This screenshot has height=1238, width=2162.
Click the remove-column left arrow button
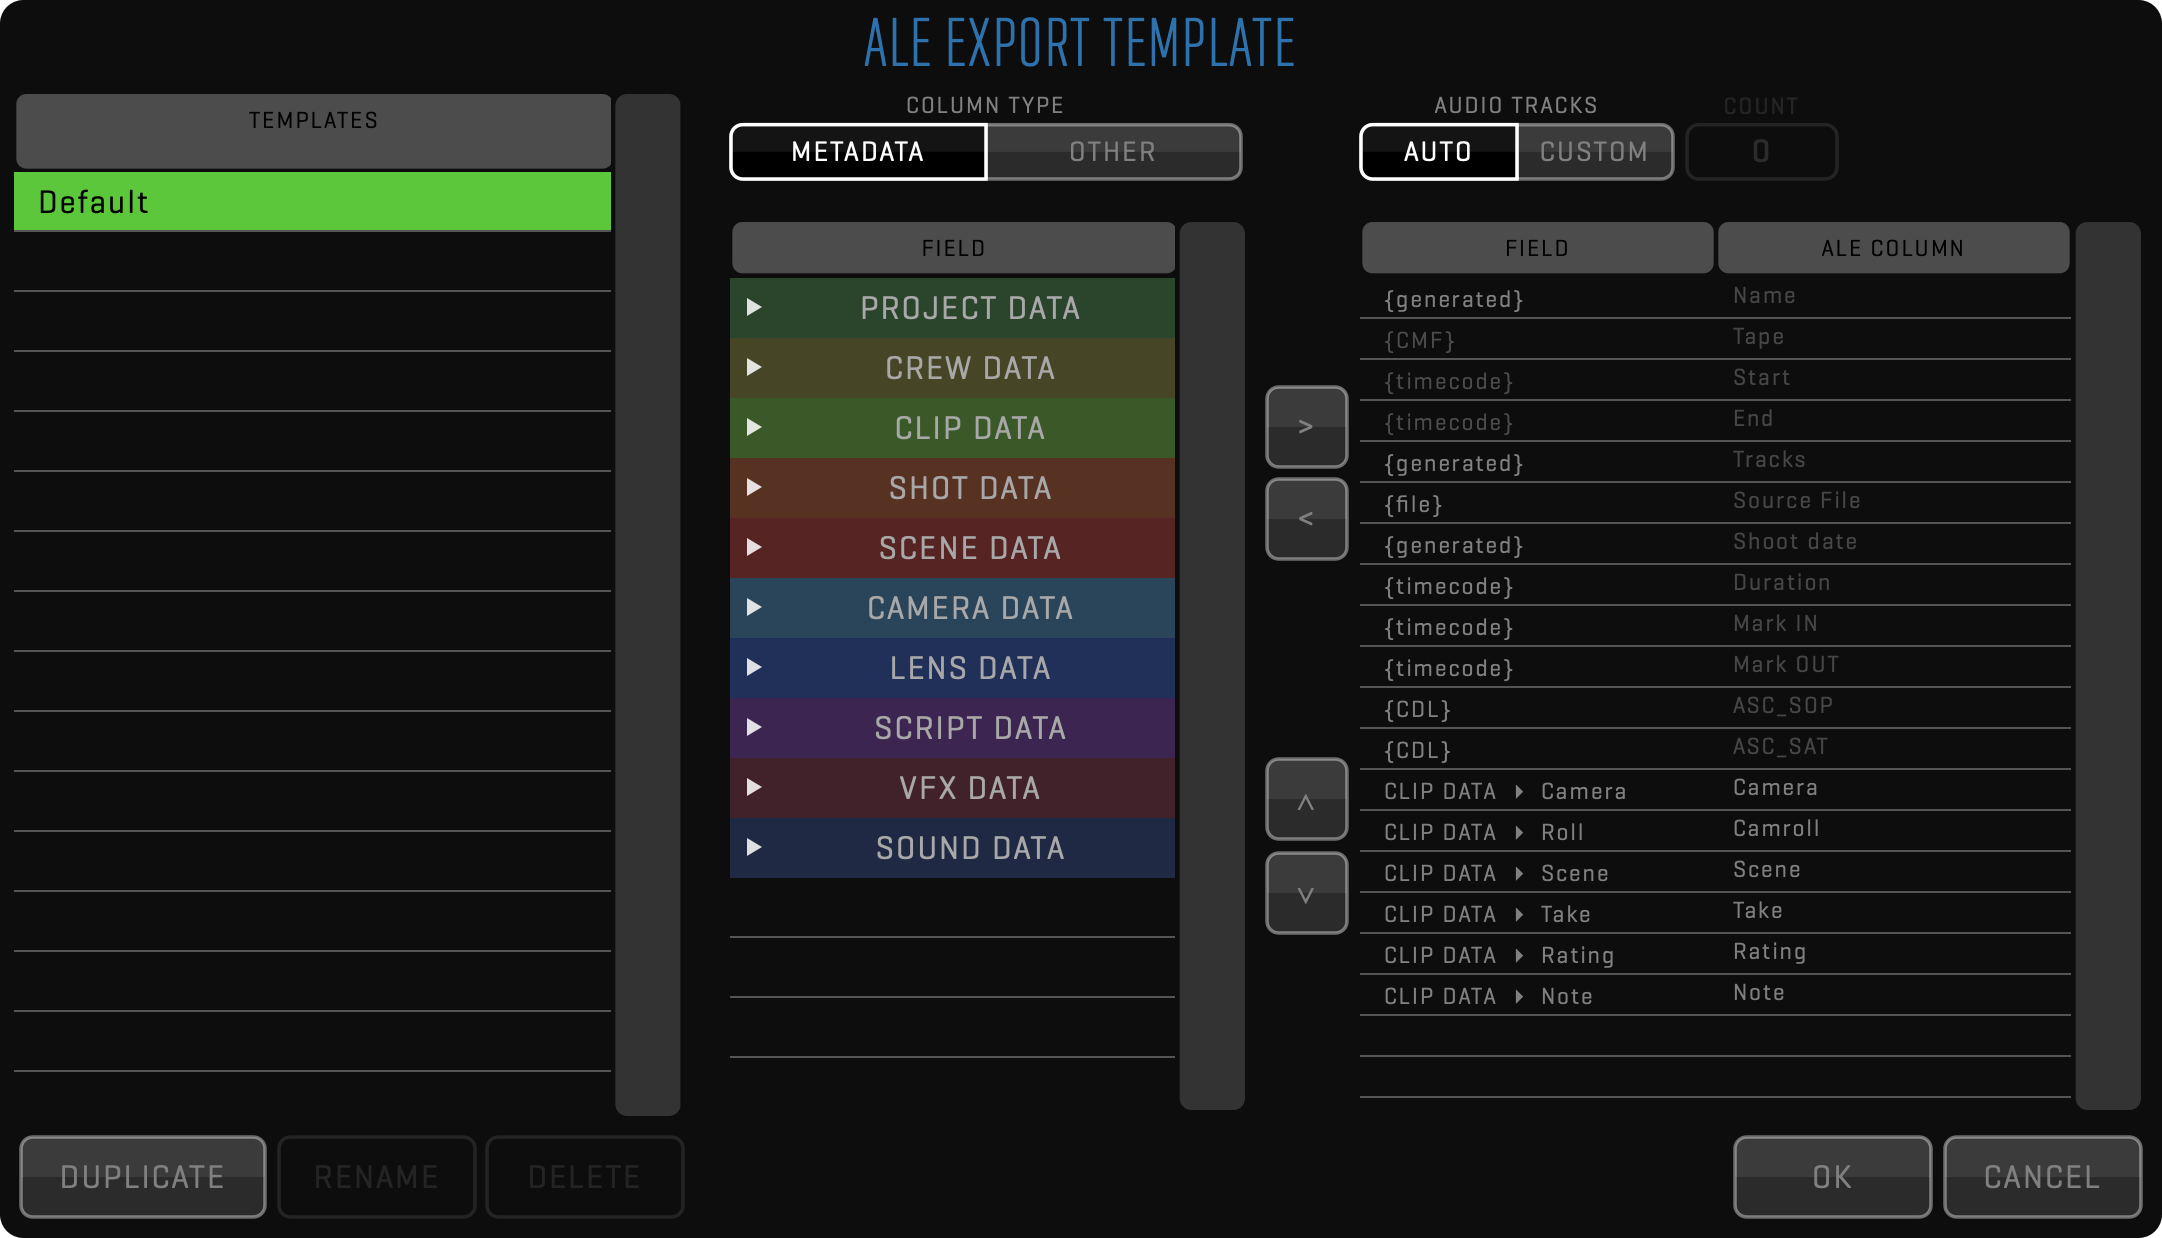click(x=1306, y=519)
